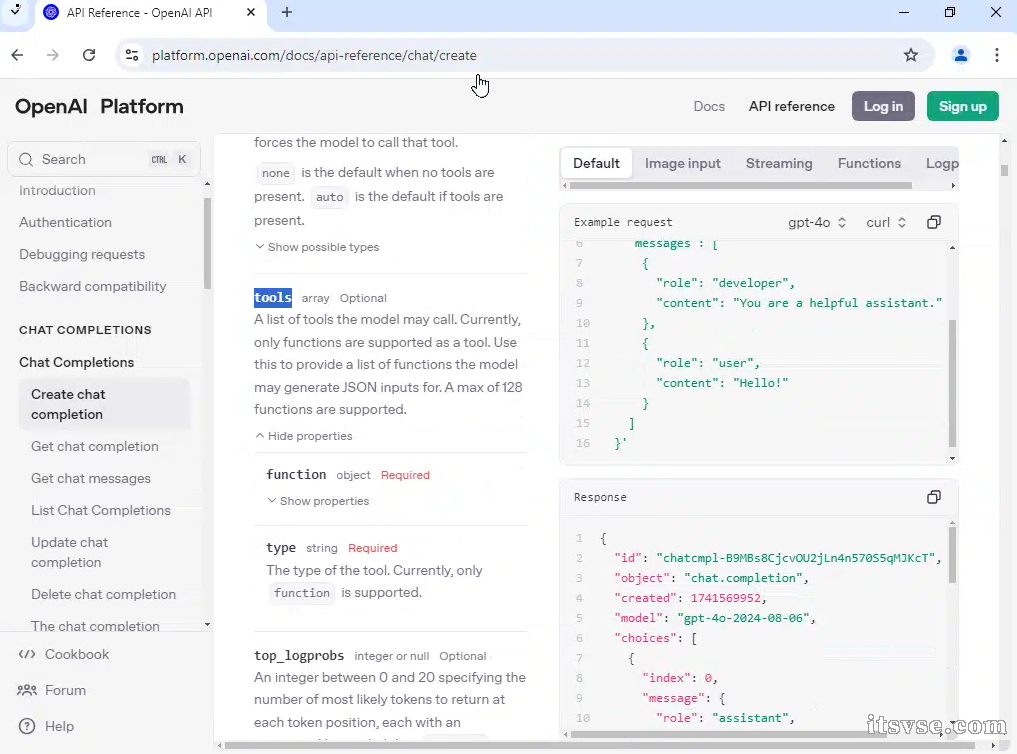Click the sidebar navigation scrollbar
1017x754 pixels.
pyautogui.click(x=208, y=243)
